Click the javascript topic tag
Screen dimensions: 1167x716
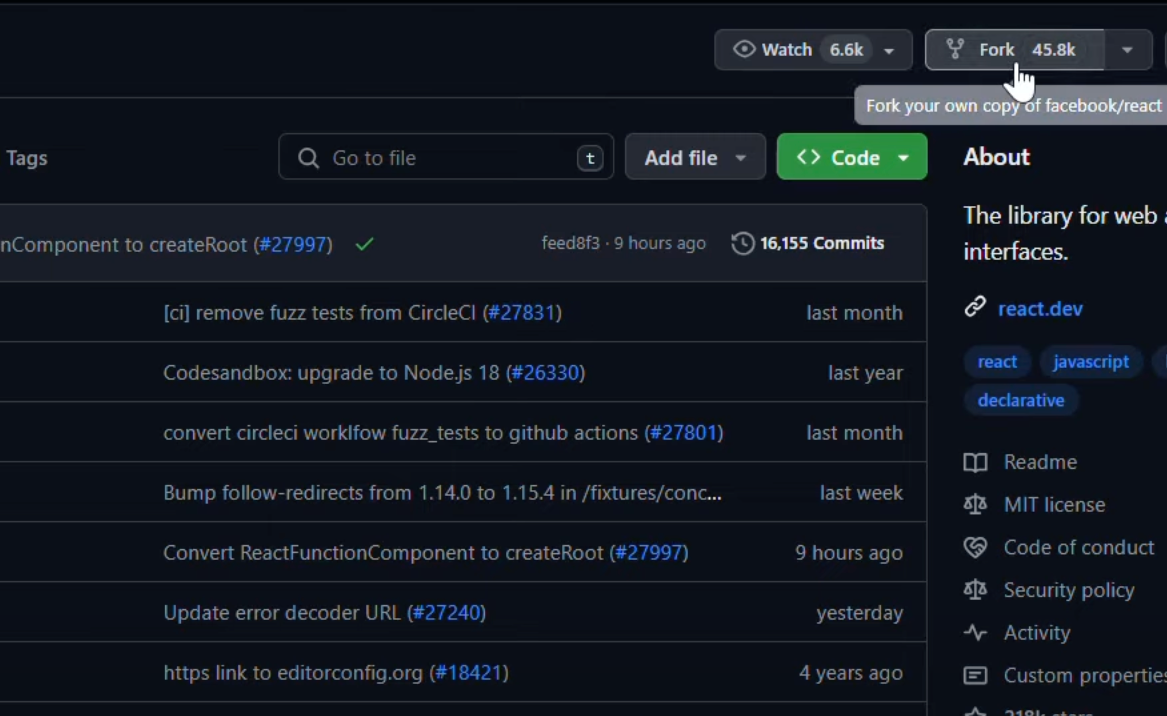tap(1091, 361)
